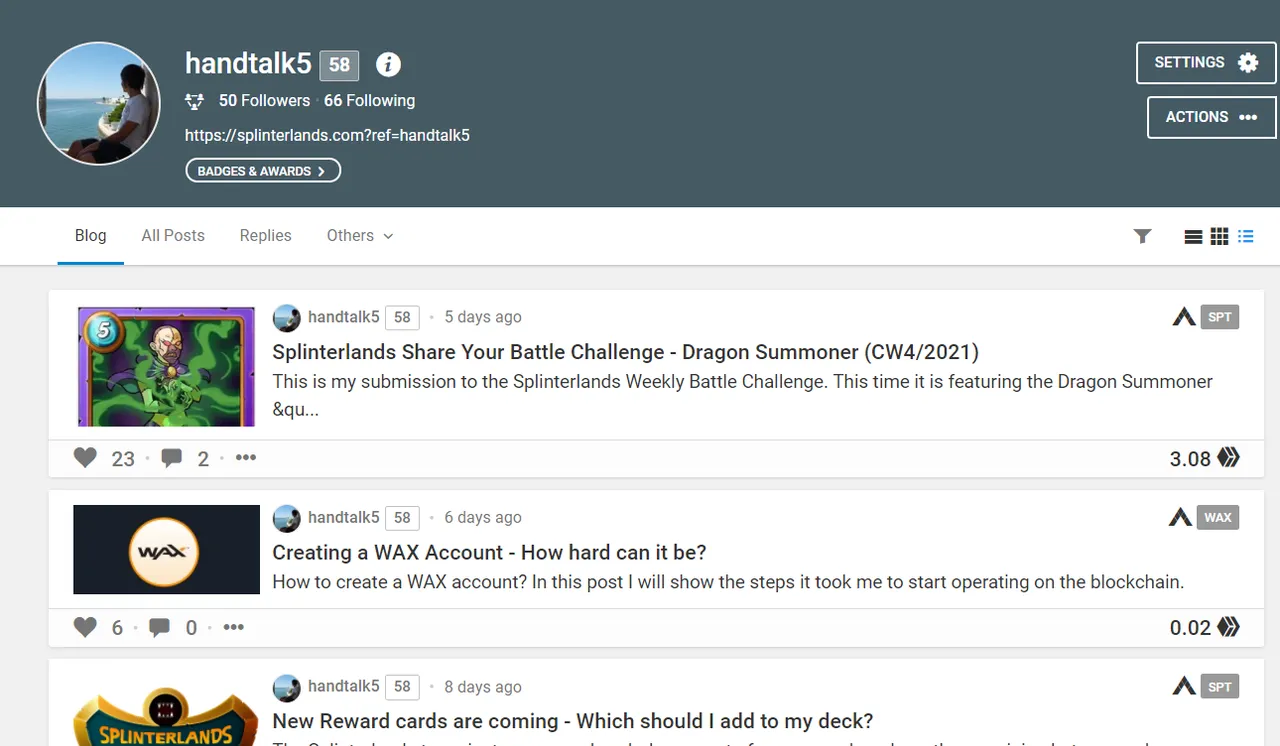The image size is (1280, 746).
Task: View the 50 Followers list
Action: pyautogui.click(x=265, y=101)
